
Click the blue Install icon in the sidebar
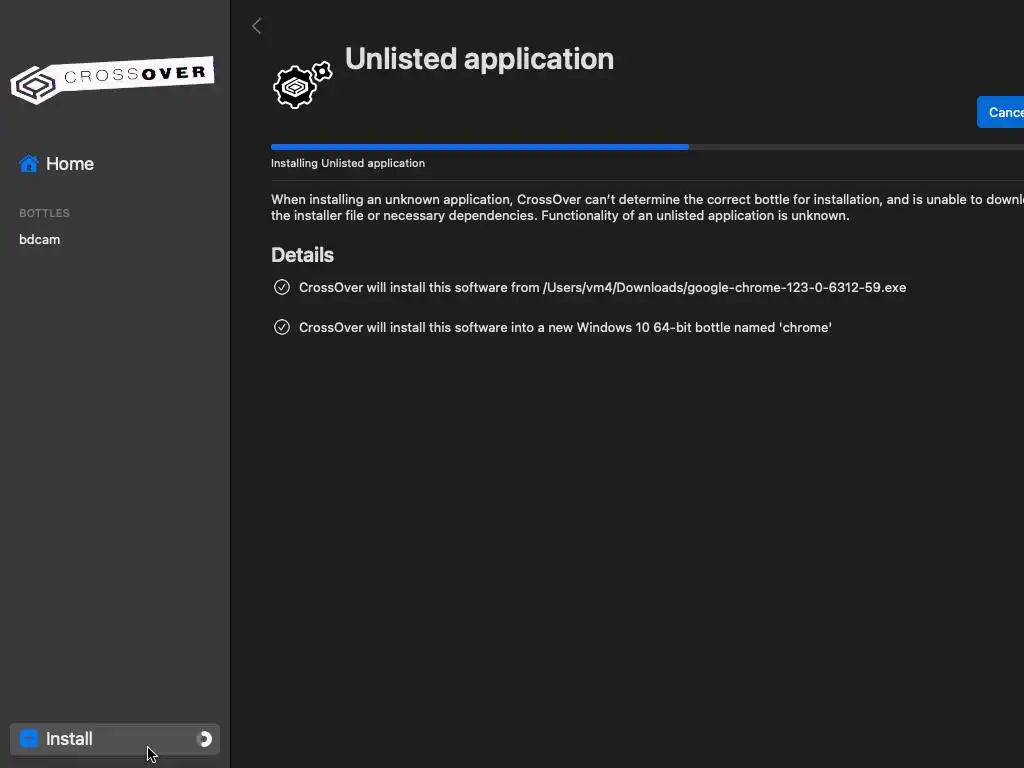pos(29,739)
